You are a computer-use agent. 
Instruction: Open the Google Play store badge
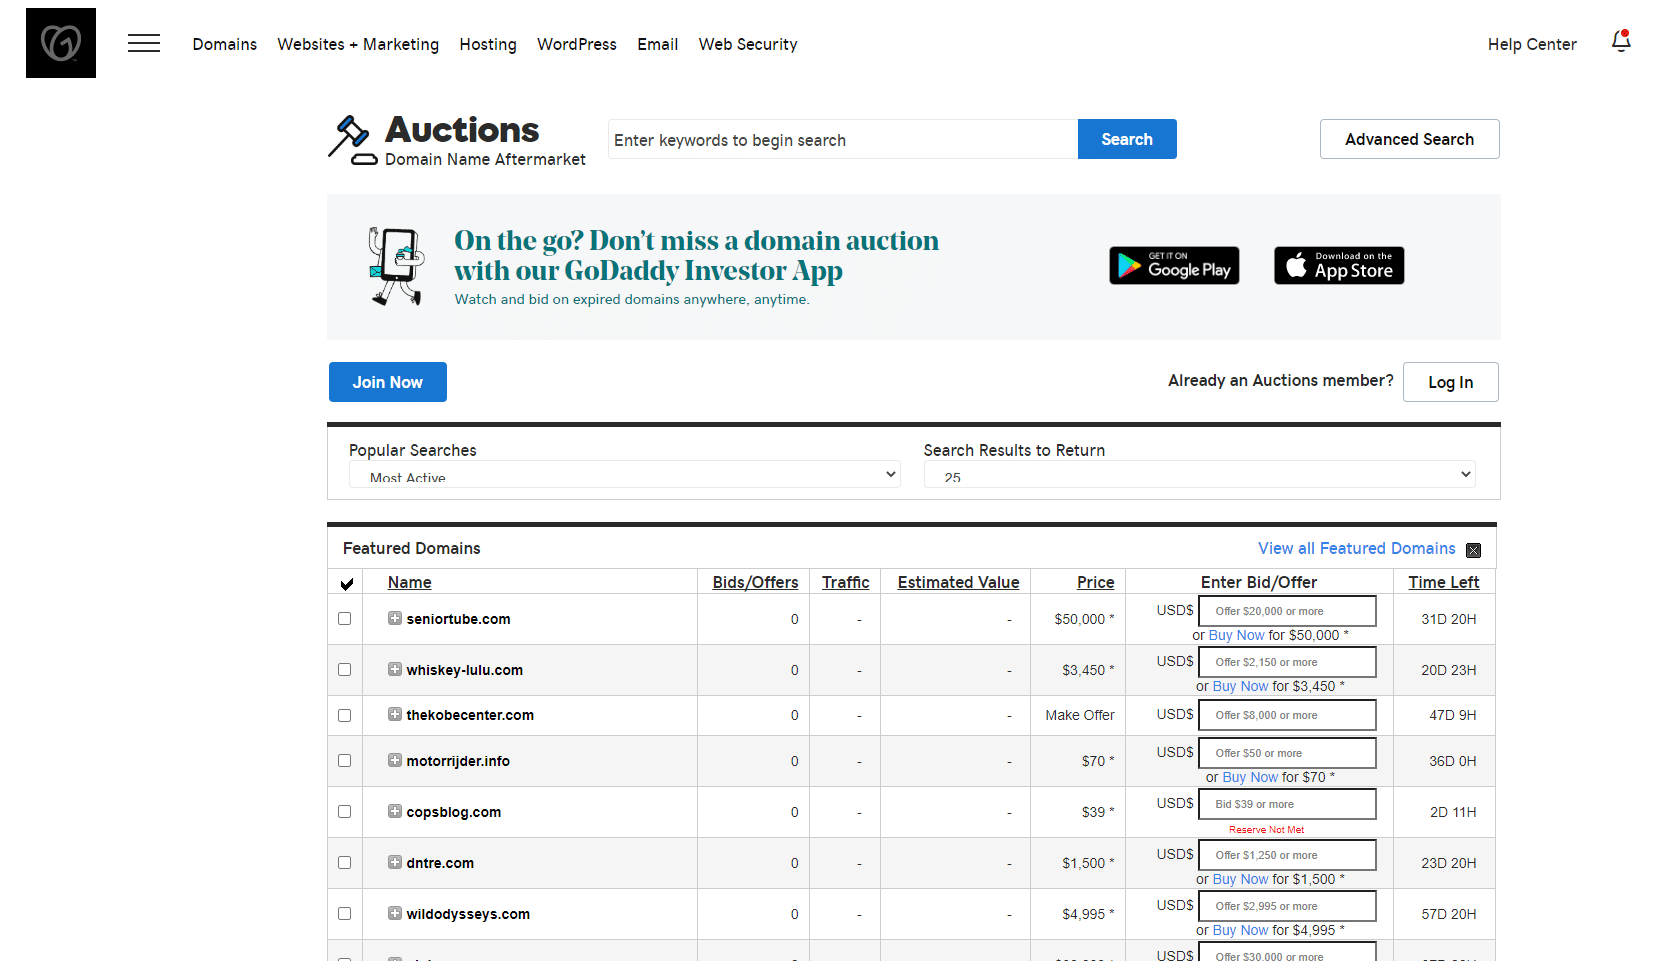pos(1174,266)
